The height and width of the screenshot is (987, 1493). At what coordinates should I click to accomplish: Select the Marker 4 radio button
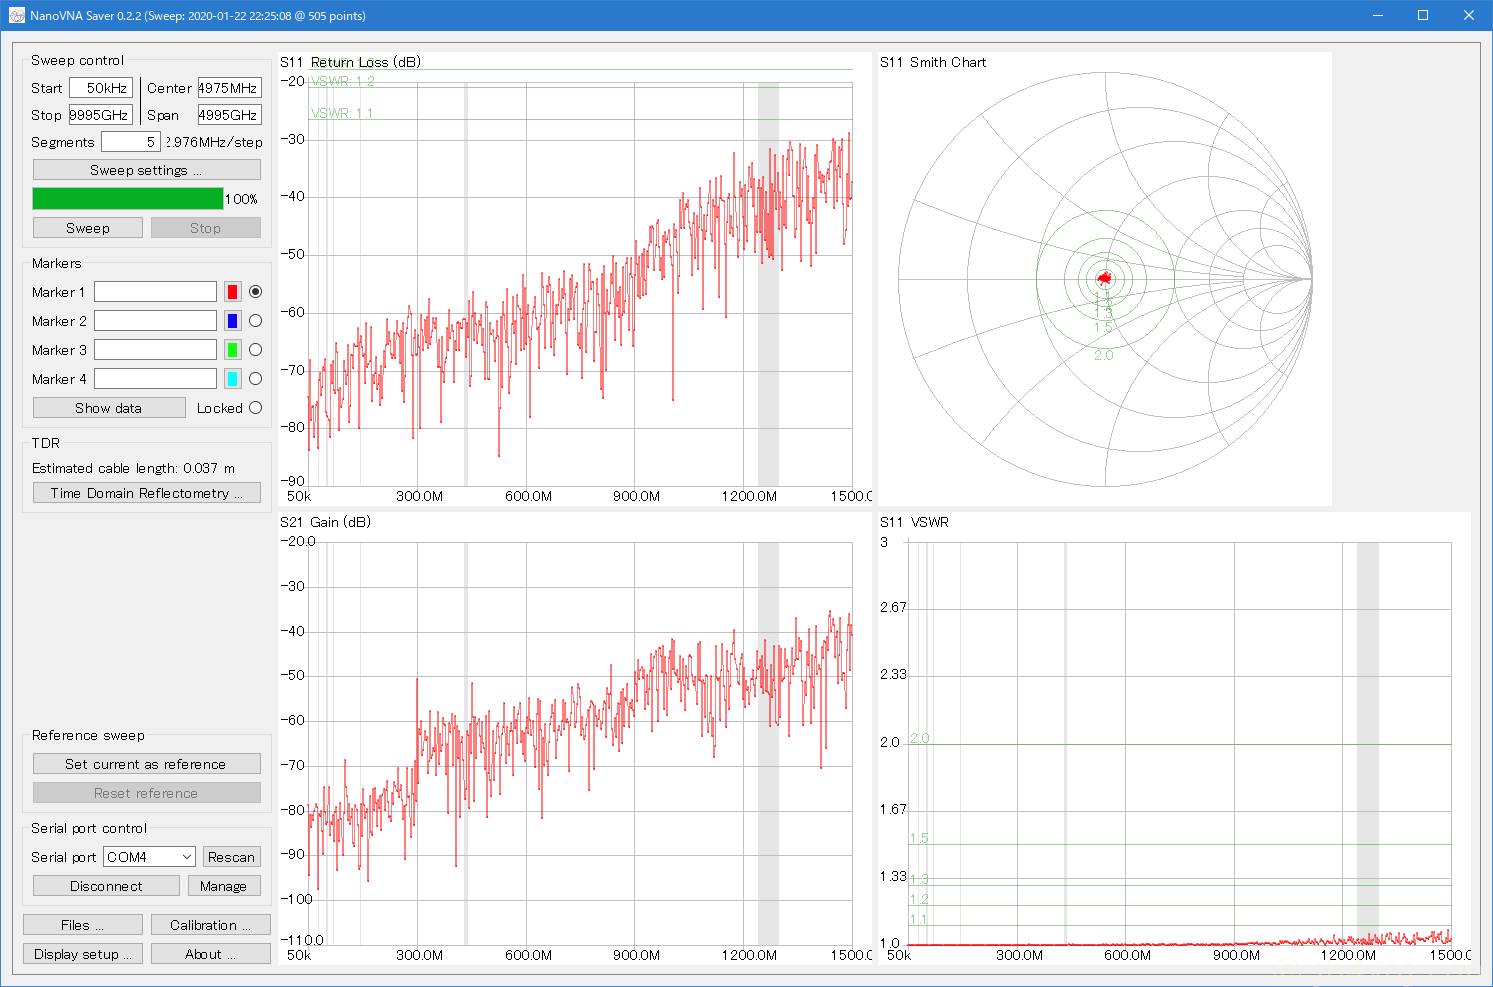(256, 379)
